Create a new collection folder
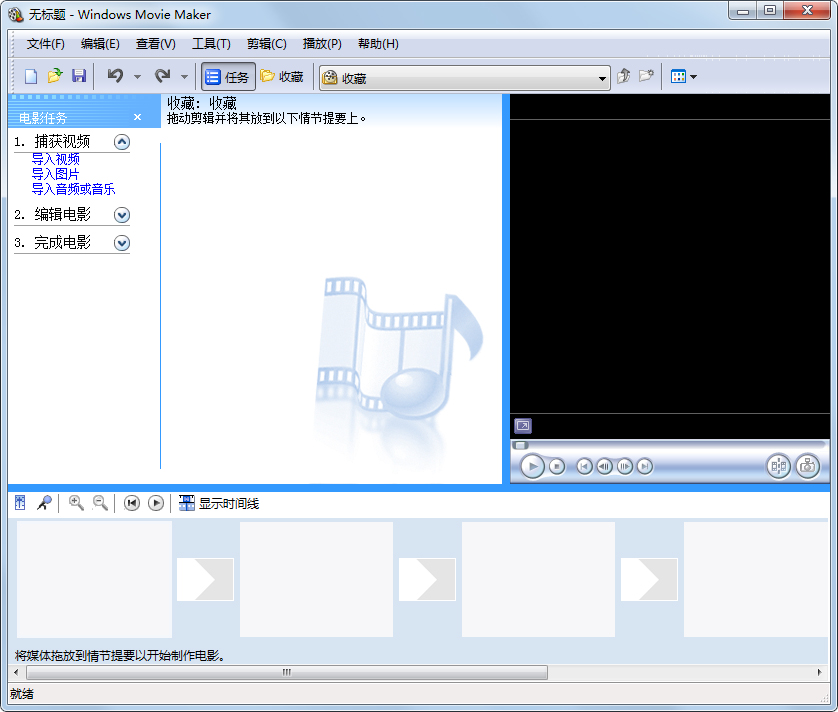 click(648, 76)
